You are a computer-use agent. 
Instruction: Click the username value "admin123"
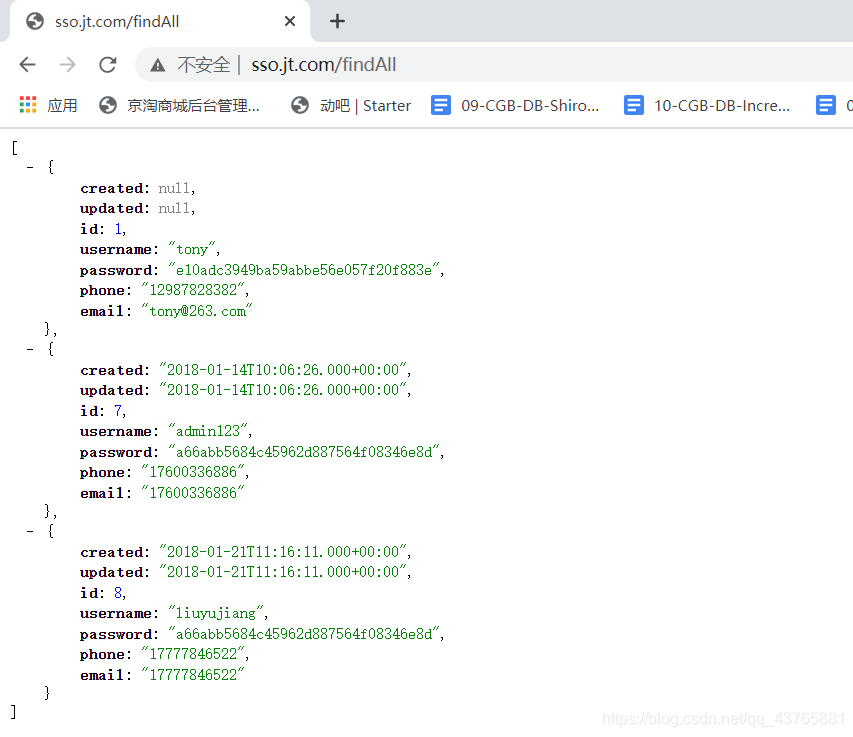coord(208,431)
